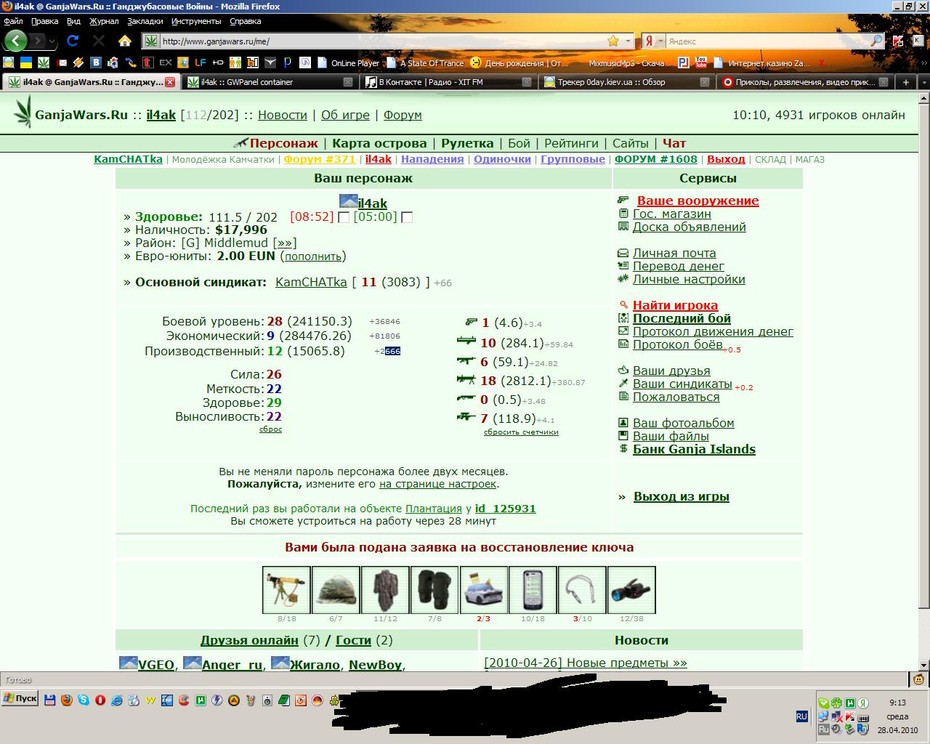
Task: Toggle the [08:52] health timer checkbox
Action: (x=343, y=218)
